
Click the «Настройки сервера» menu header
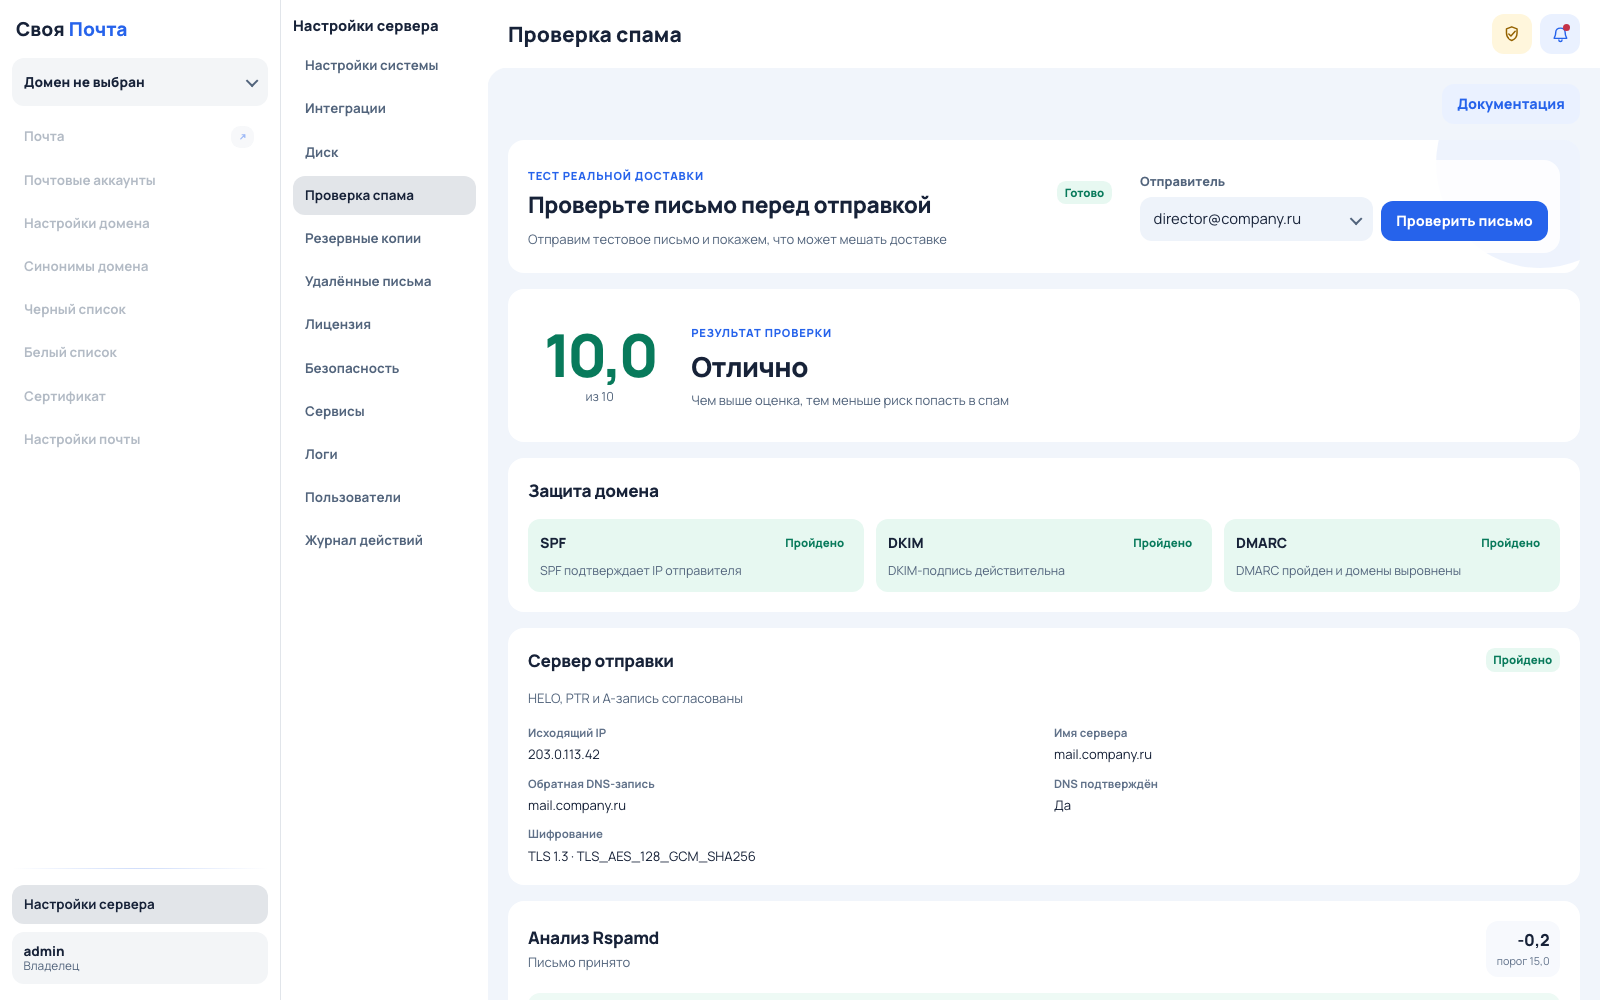coord(365,26)
